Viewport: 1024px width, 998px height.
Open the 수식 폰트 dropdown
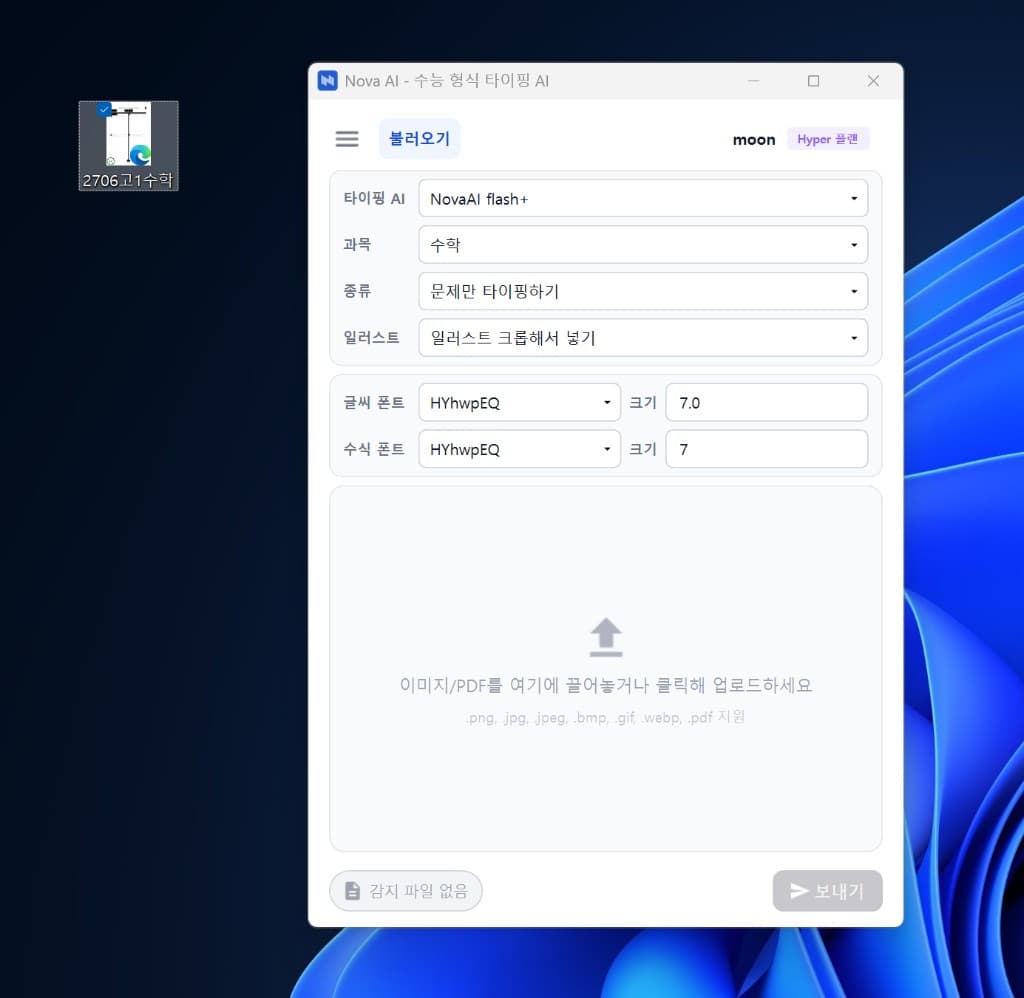(x=519, y=449)
